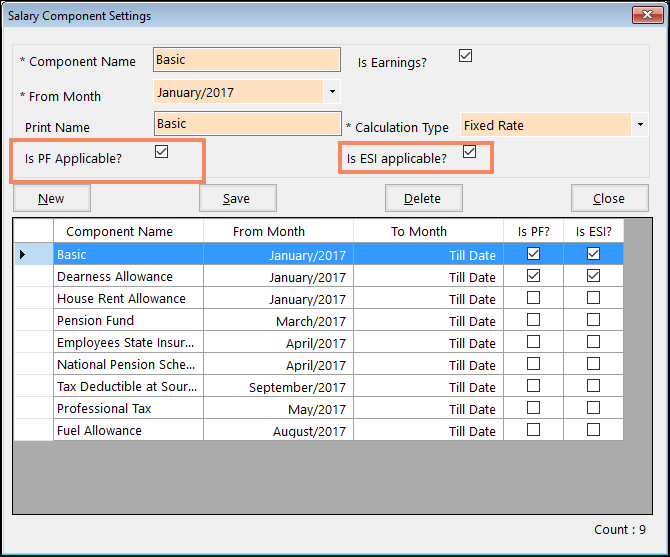Image resolution: width=670 pixels, height=557 pixels.
Task: Click the Close button
Action: click(610, 198)
